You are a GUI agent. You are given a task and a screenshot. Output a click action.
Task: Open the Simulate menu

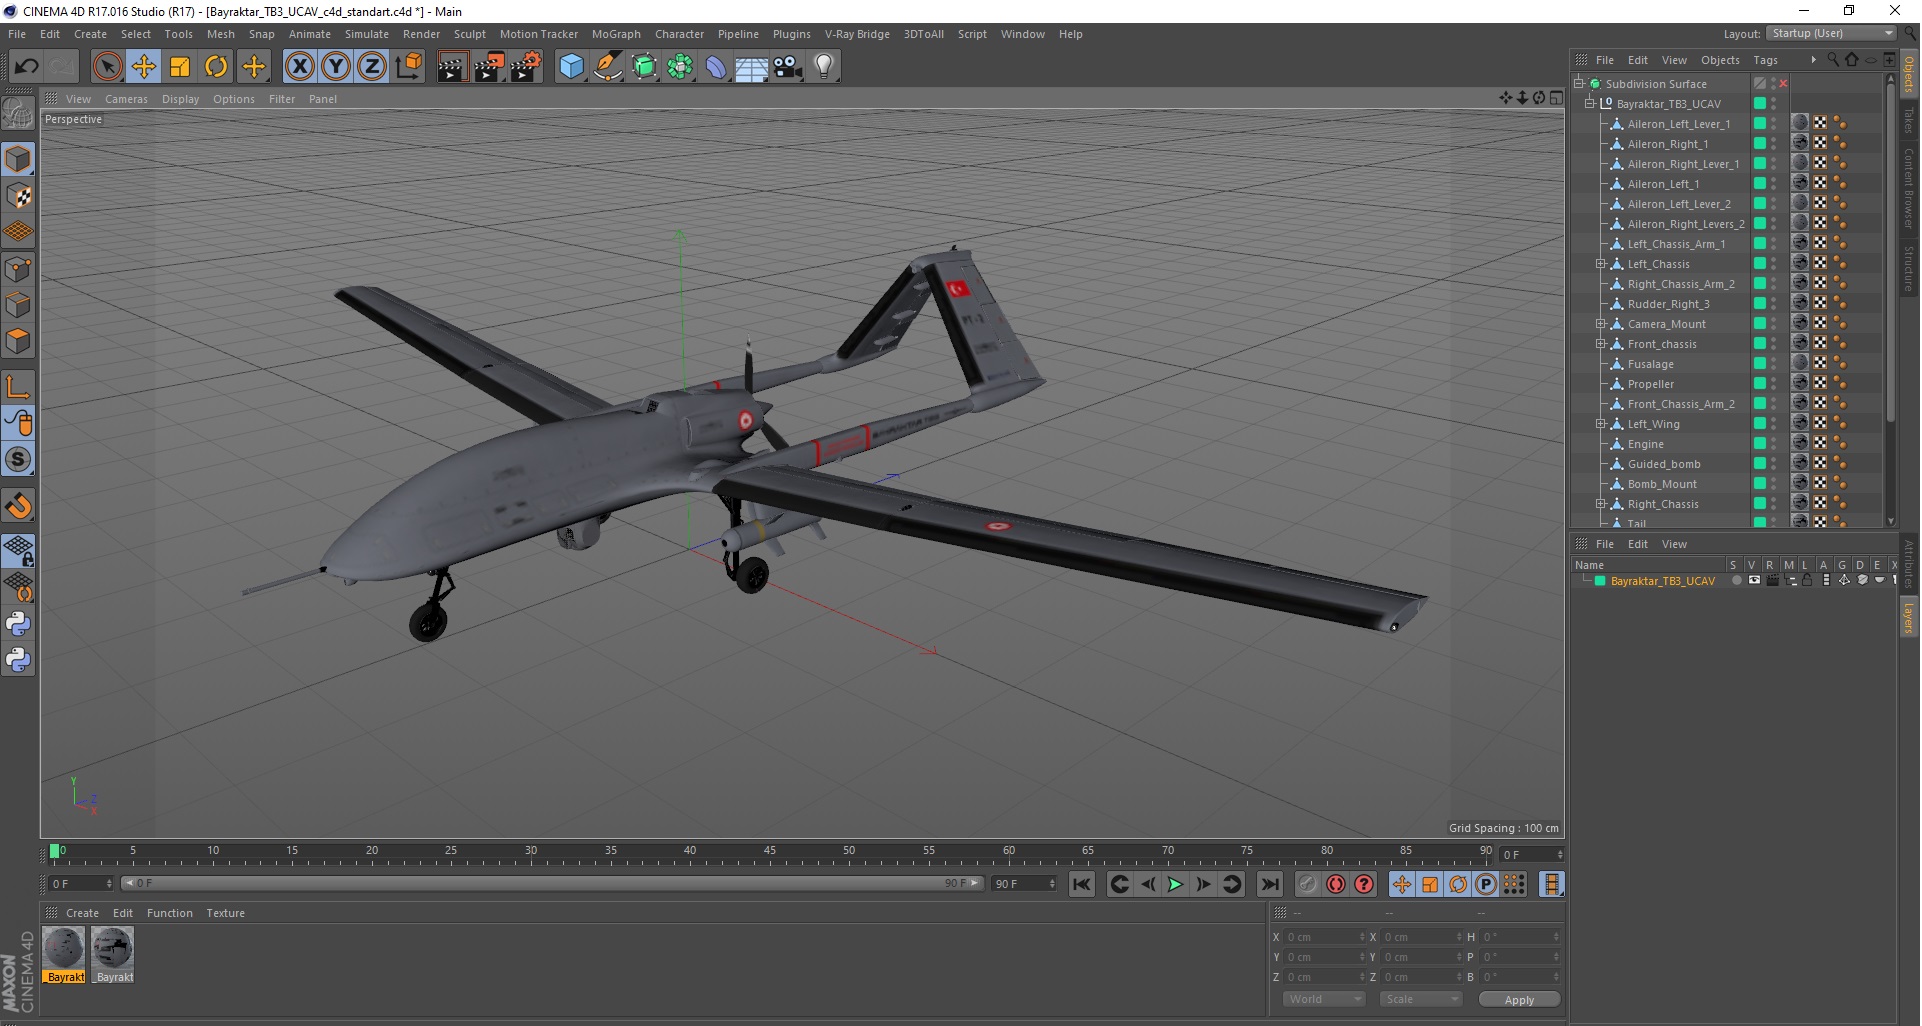(367, 34)
